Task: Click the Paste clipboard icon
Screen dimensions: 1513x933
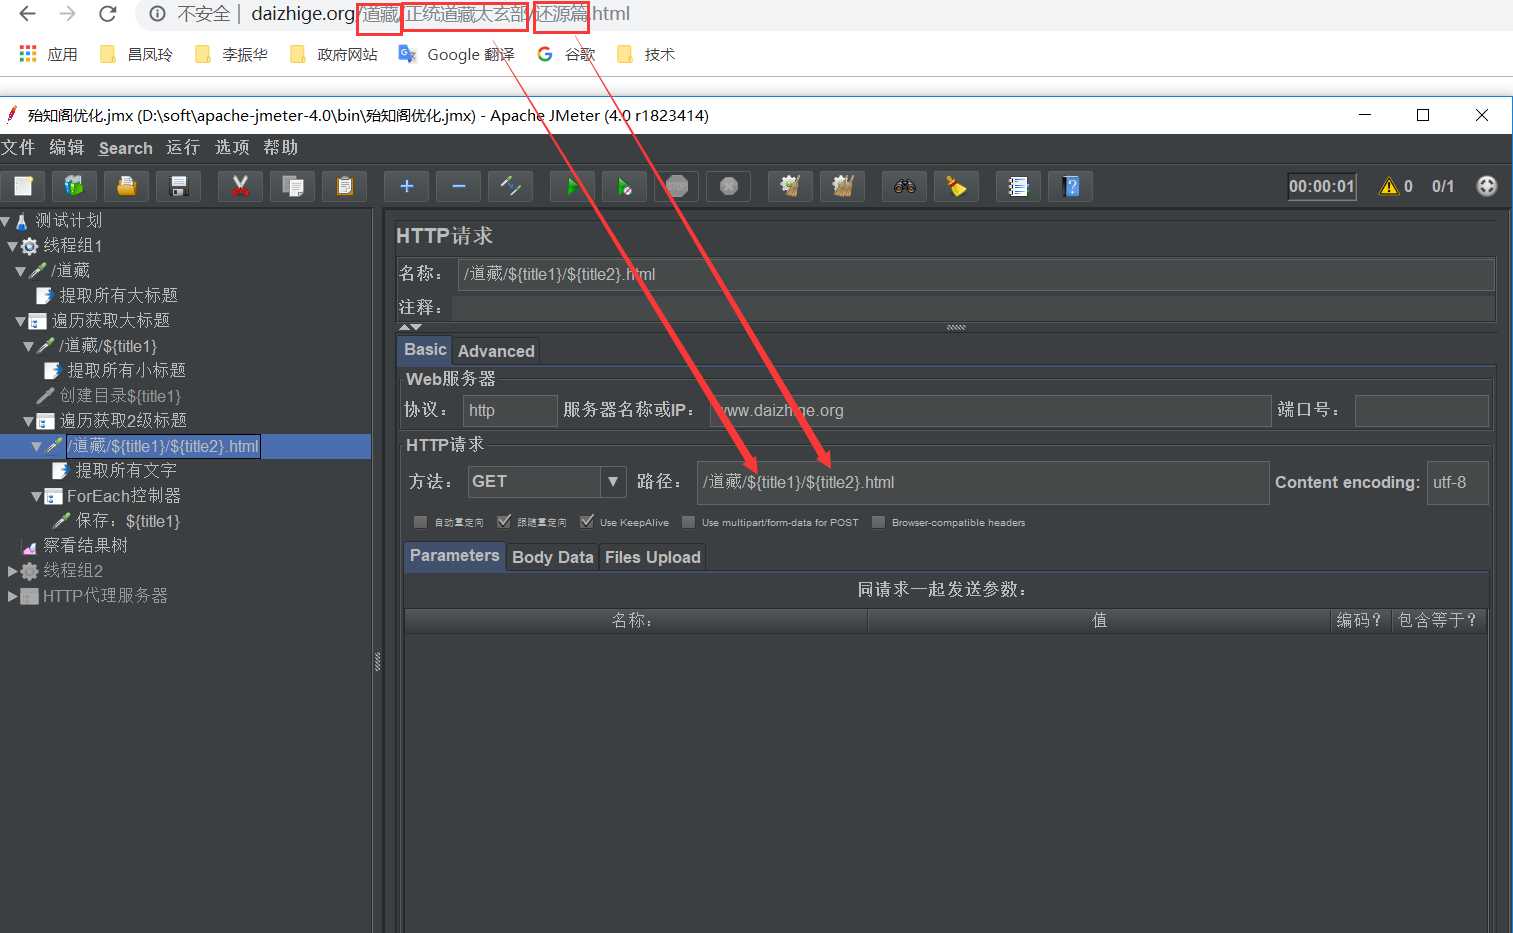Action: coord(345,186)
